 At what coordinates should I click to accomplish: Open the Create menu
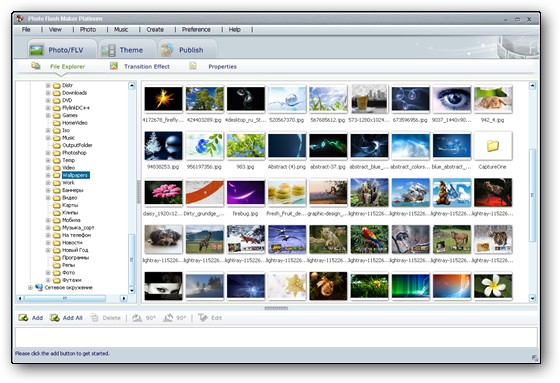point(155,30)
